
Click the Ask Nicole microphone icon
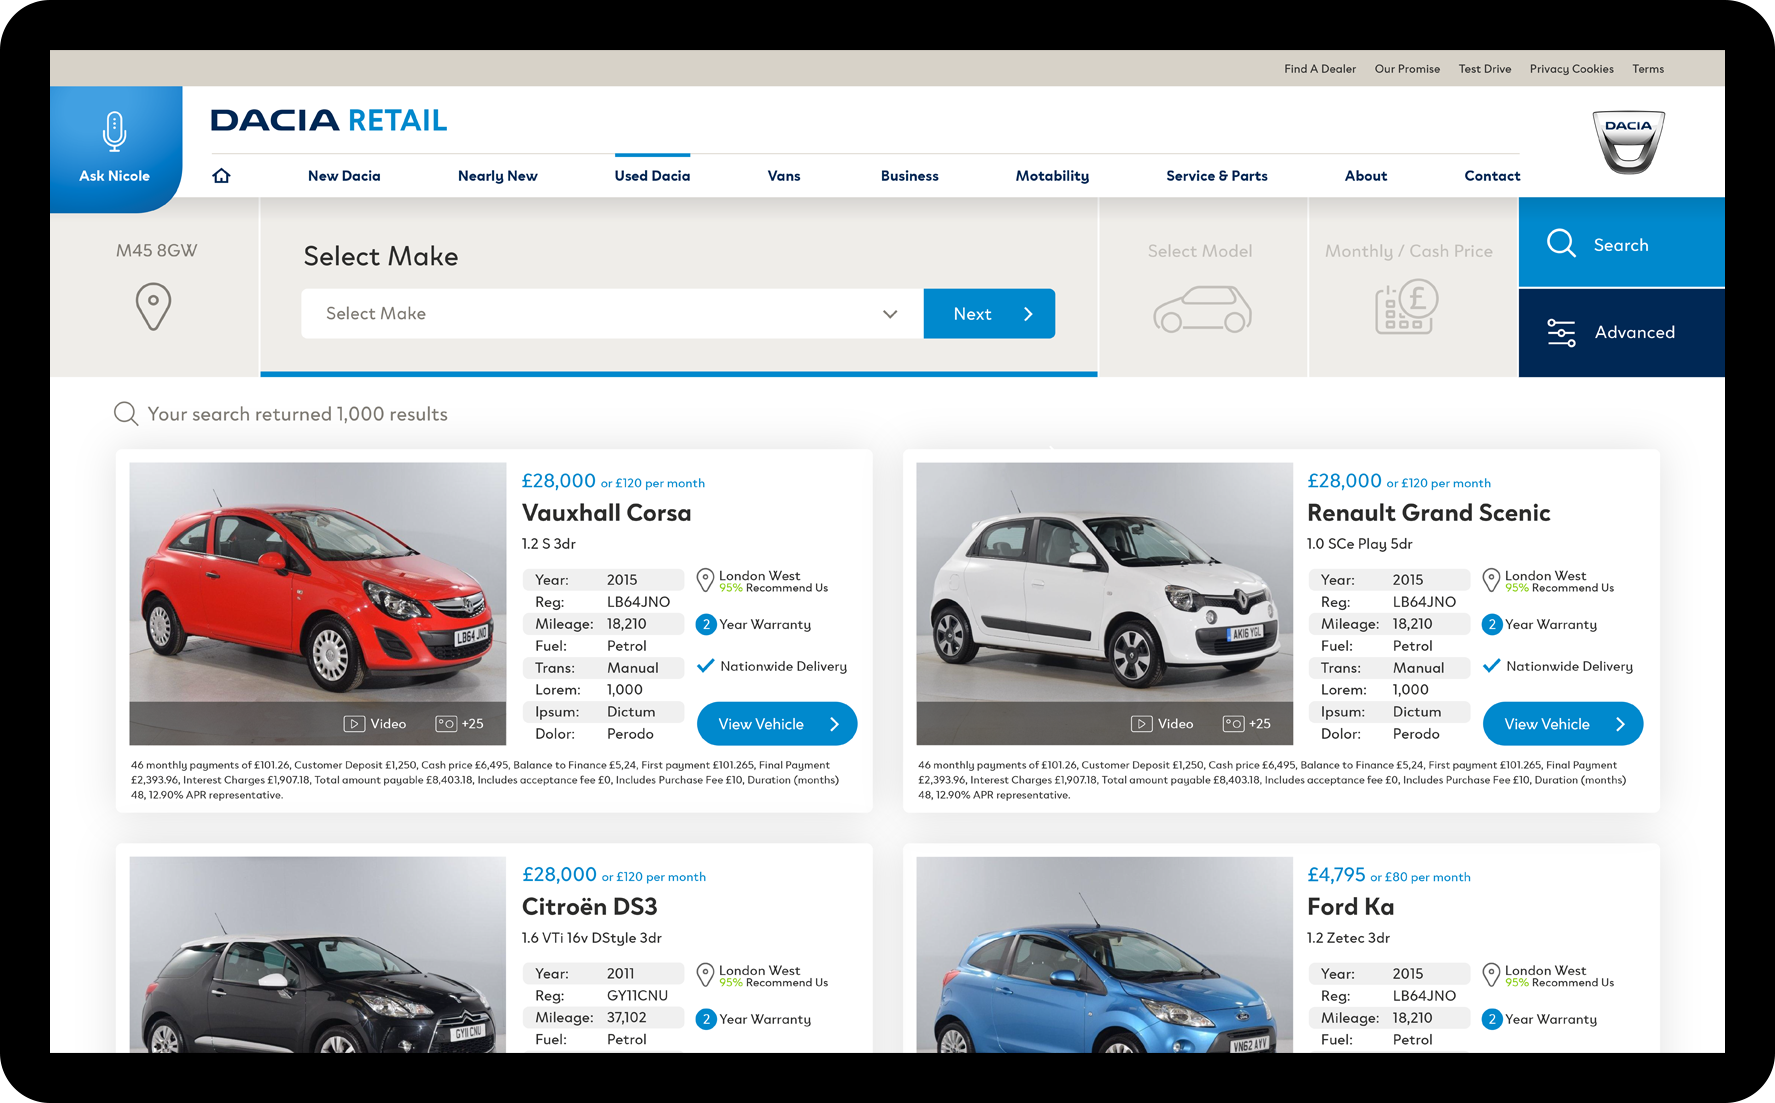click(x=114, y=132)
